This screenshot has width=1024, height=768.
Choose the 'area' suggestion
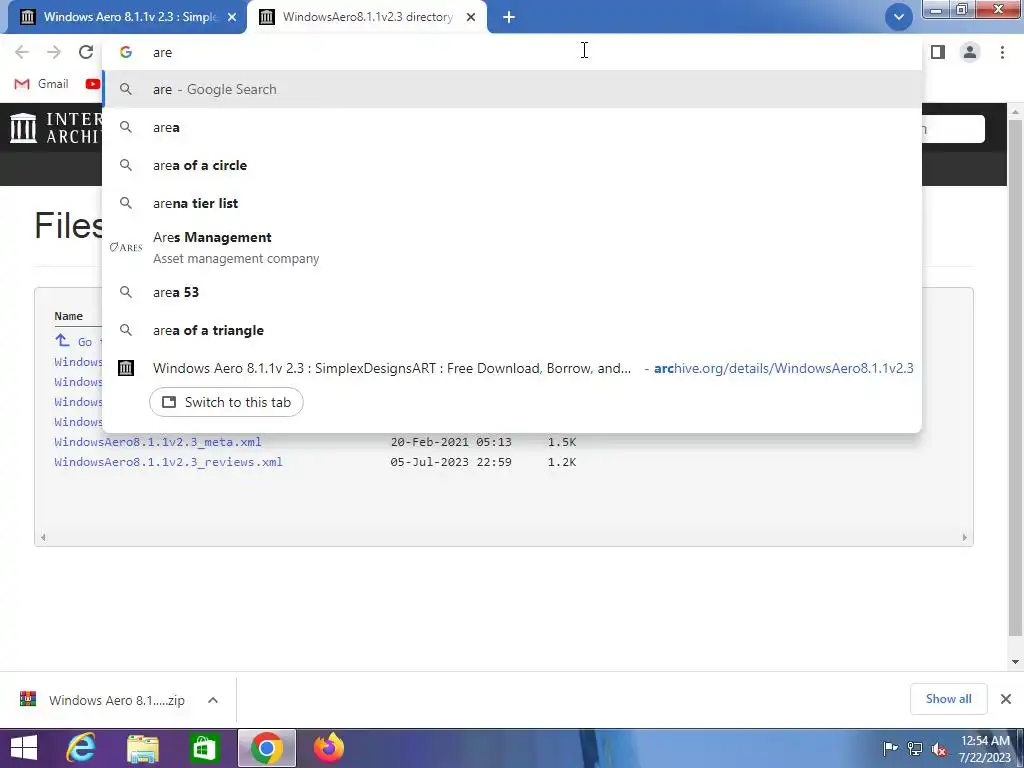(x=513, y=127)
